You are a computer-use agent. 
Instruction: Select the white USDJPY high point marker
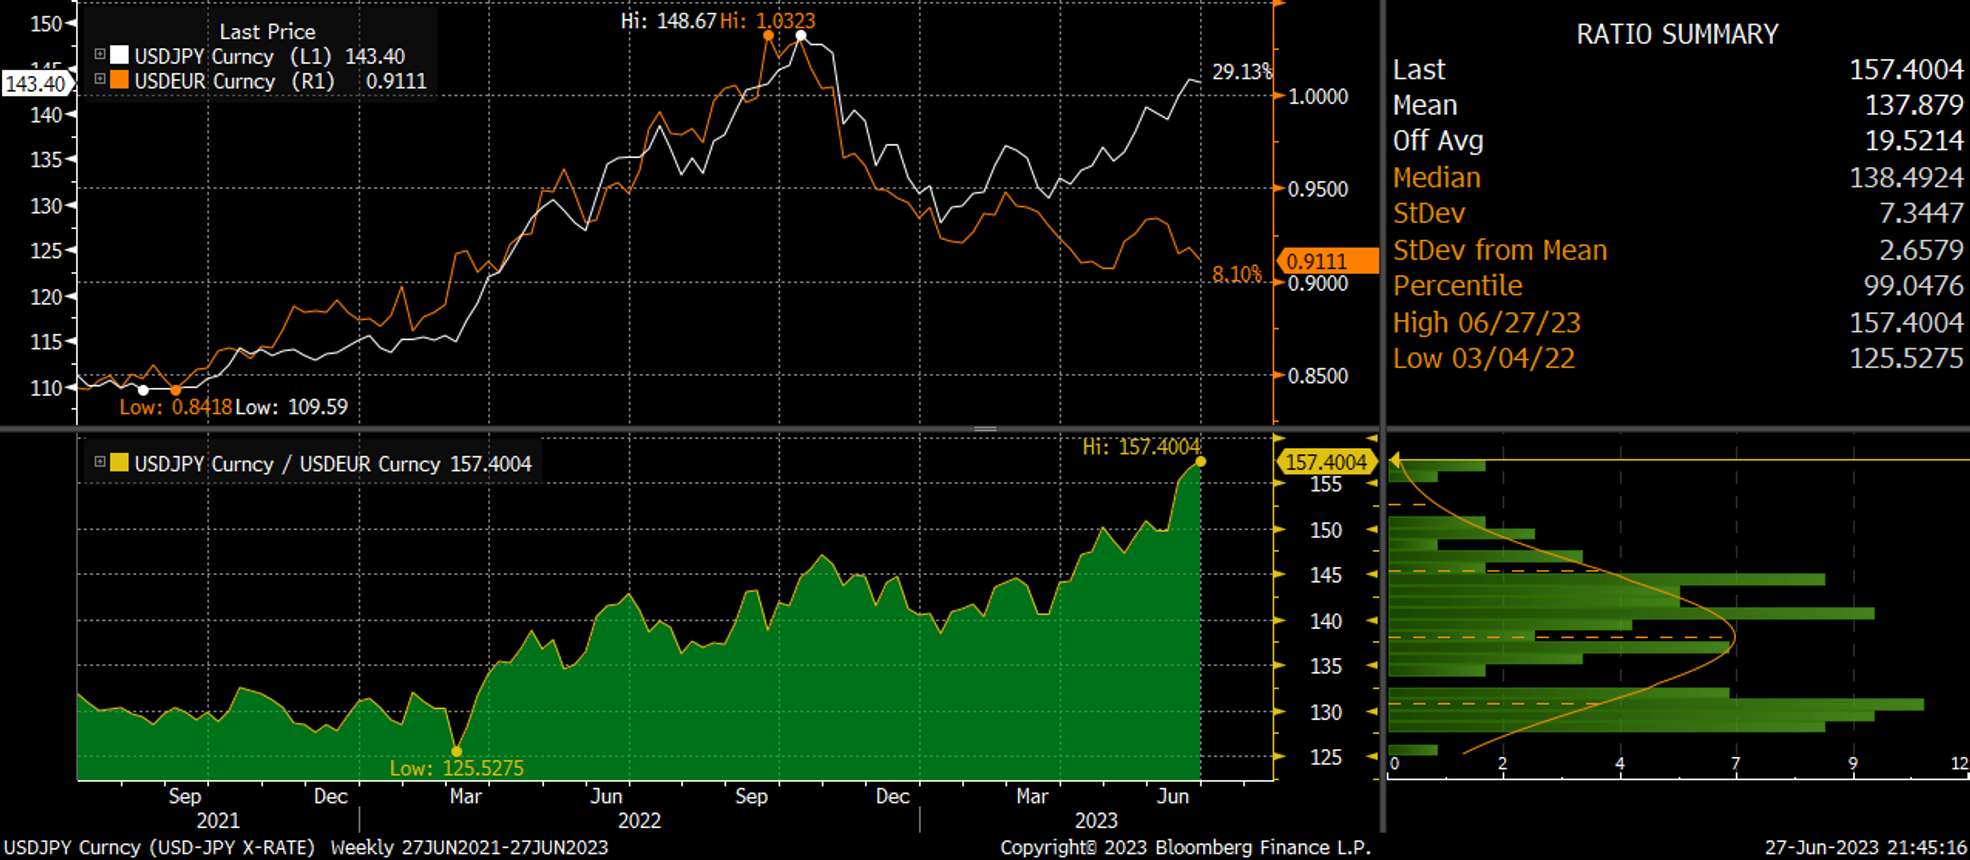(801, 36)
